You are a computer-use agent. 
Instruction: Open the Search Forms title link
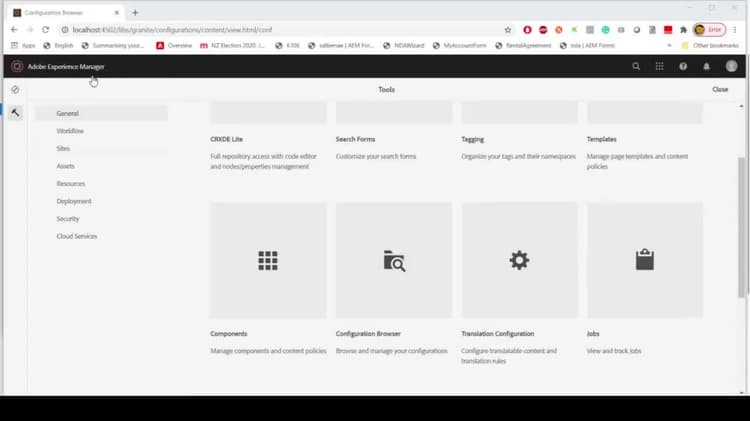pyautogui.click(x=355, y=139)
